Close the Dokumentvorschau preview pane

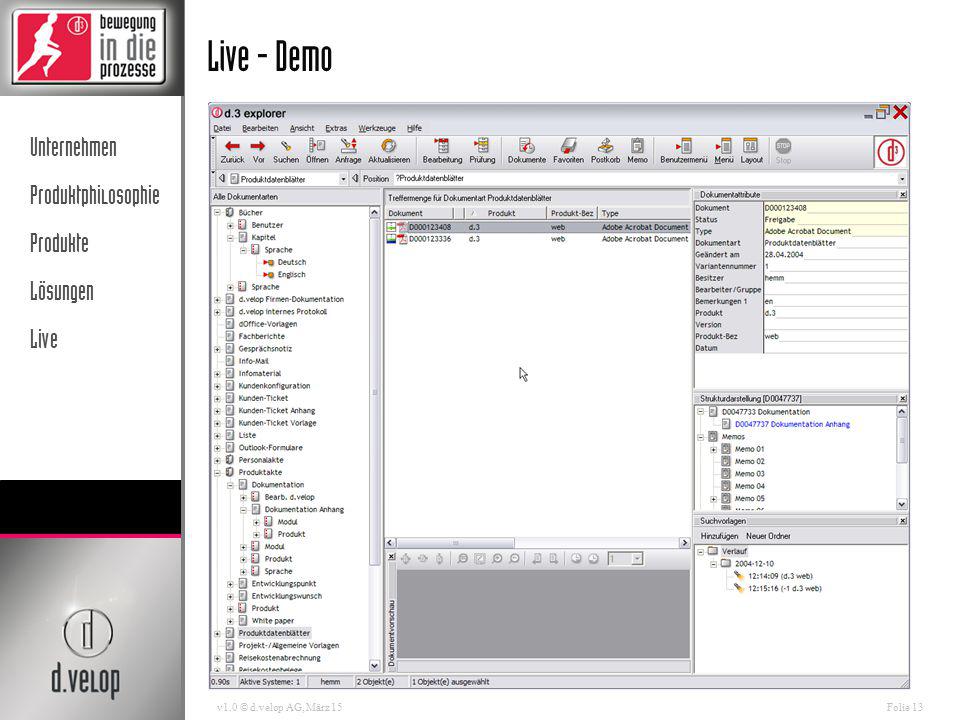coord(391,557)
